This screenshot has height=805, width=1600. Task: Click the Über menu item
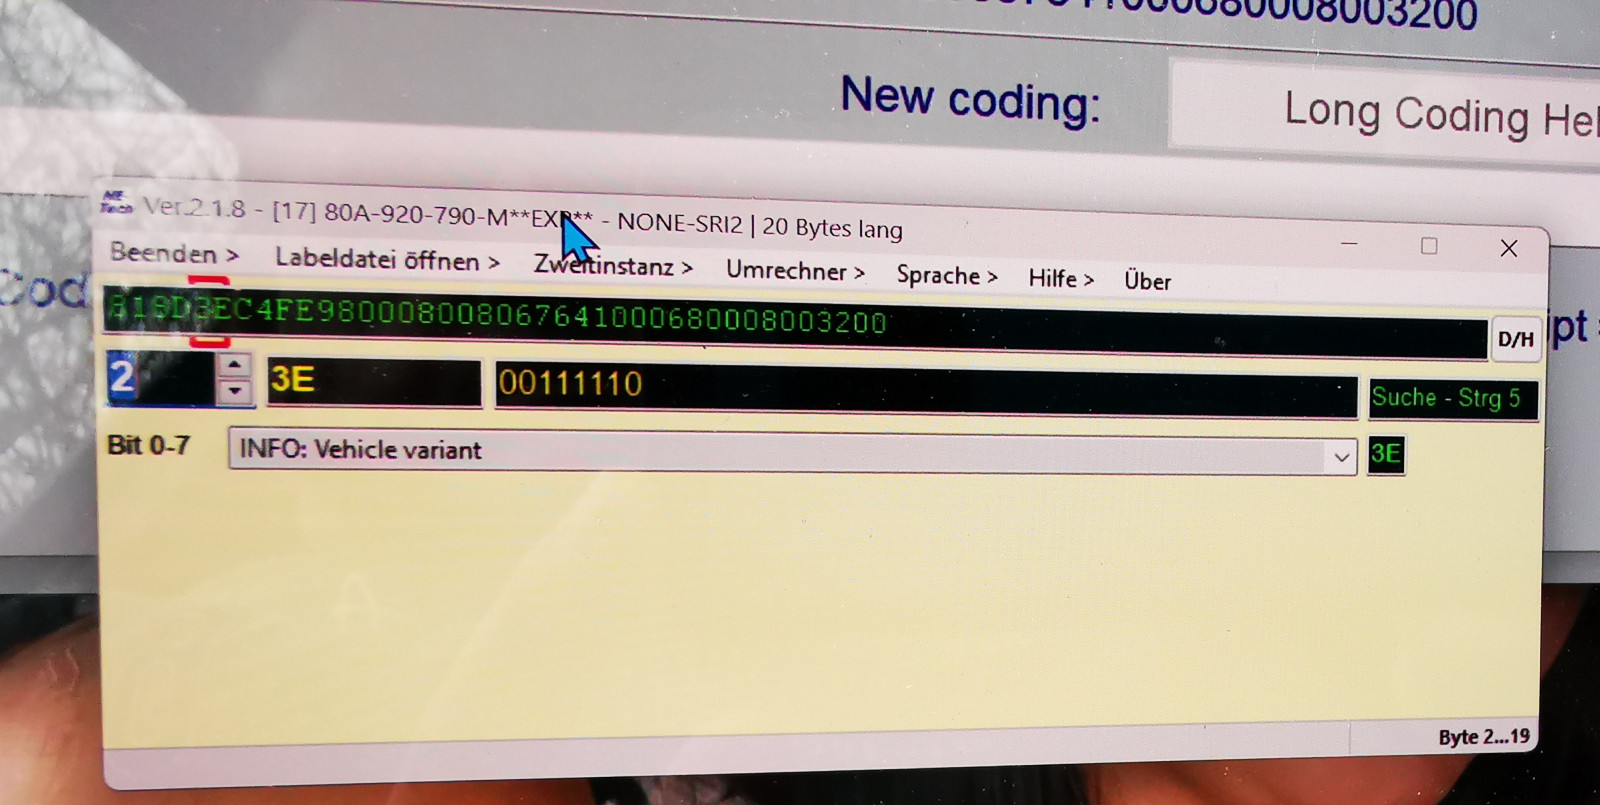(1147, 281)
